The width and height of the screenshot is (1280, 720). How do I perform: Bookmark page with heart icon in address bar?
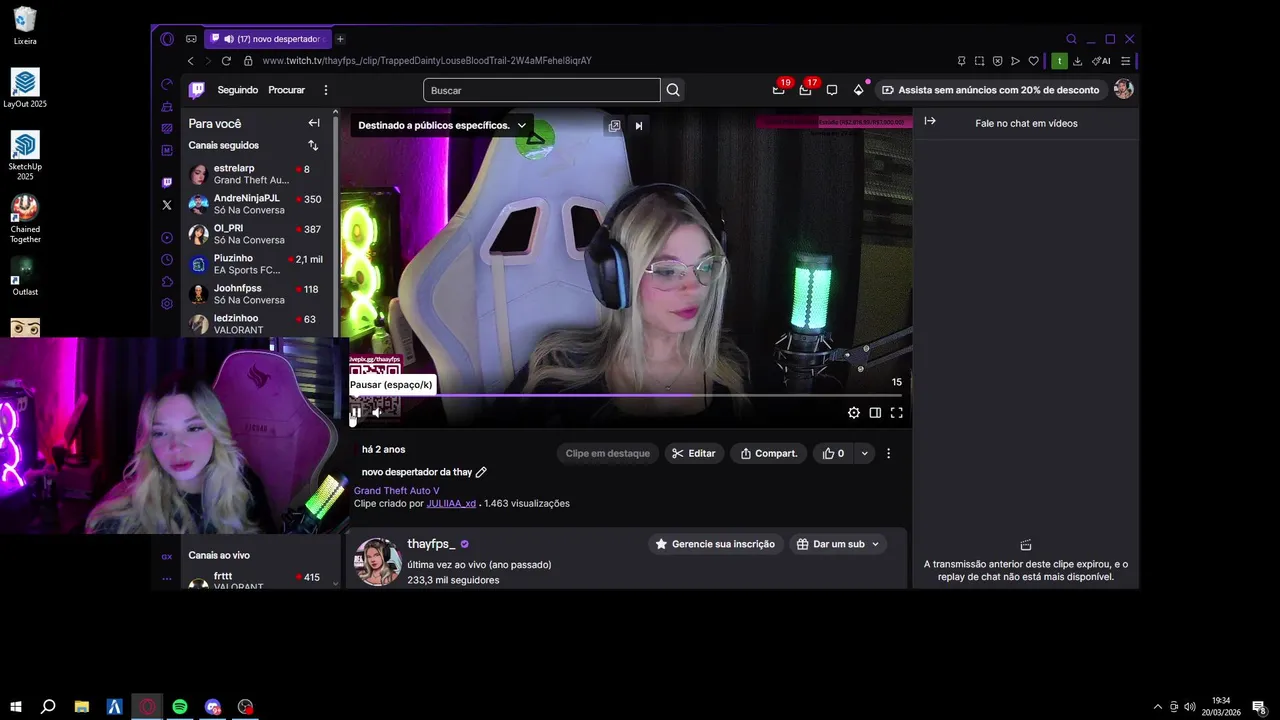tap(1033, 61)
